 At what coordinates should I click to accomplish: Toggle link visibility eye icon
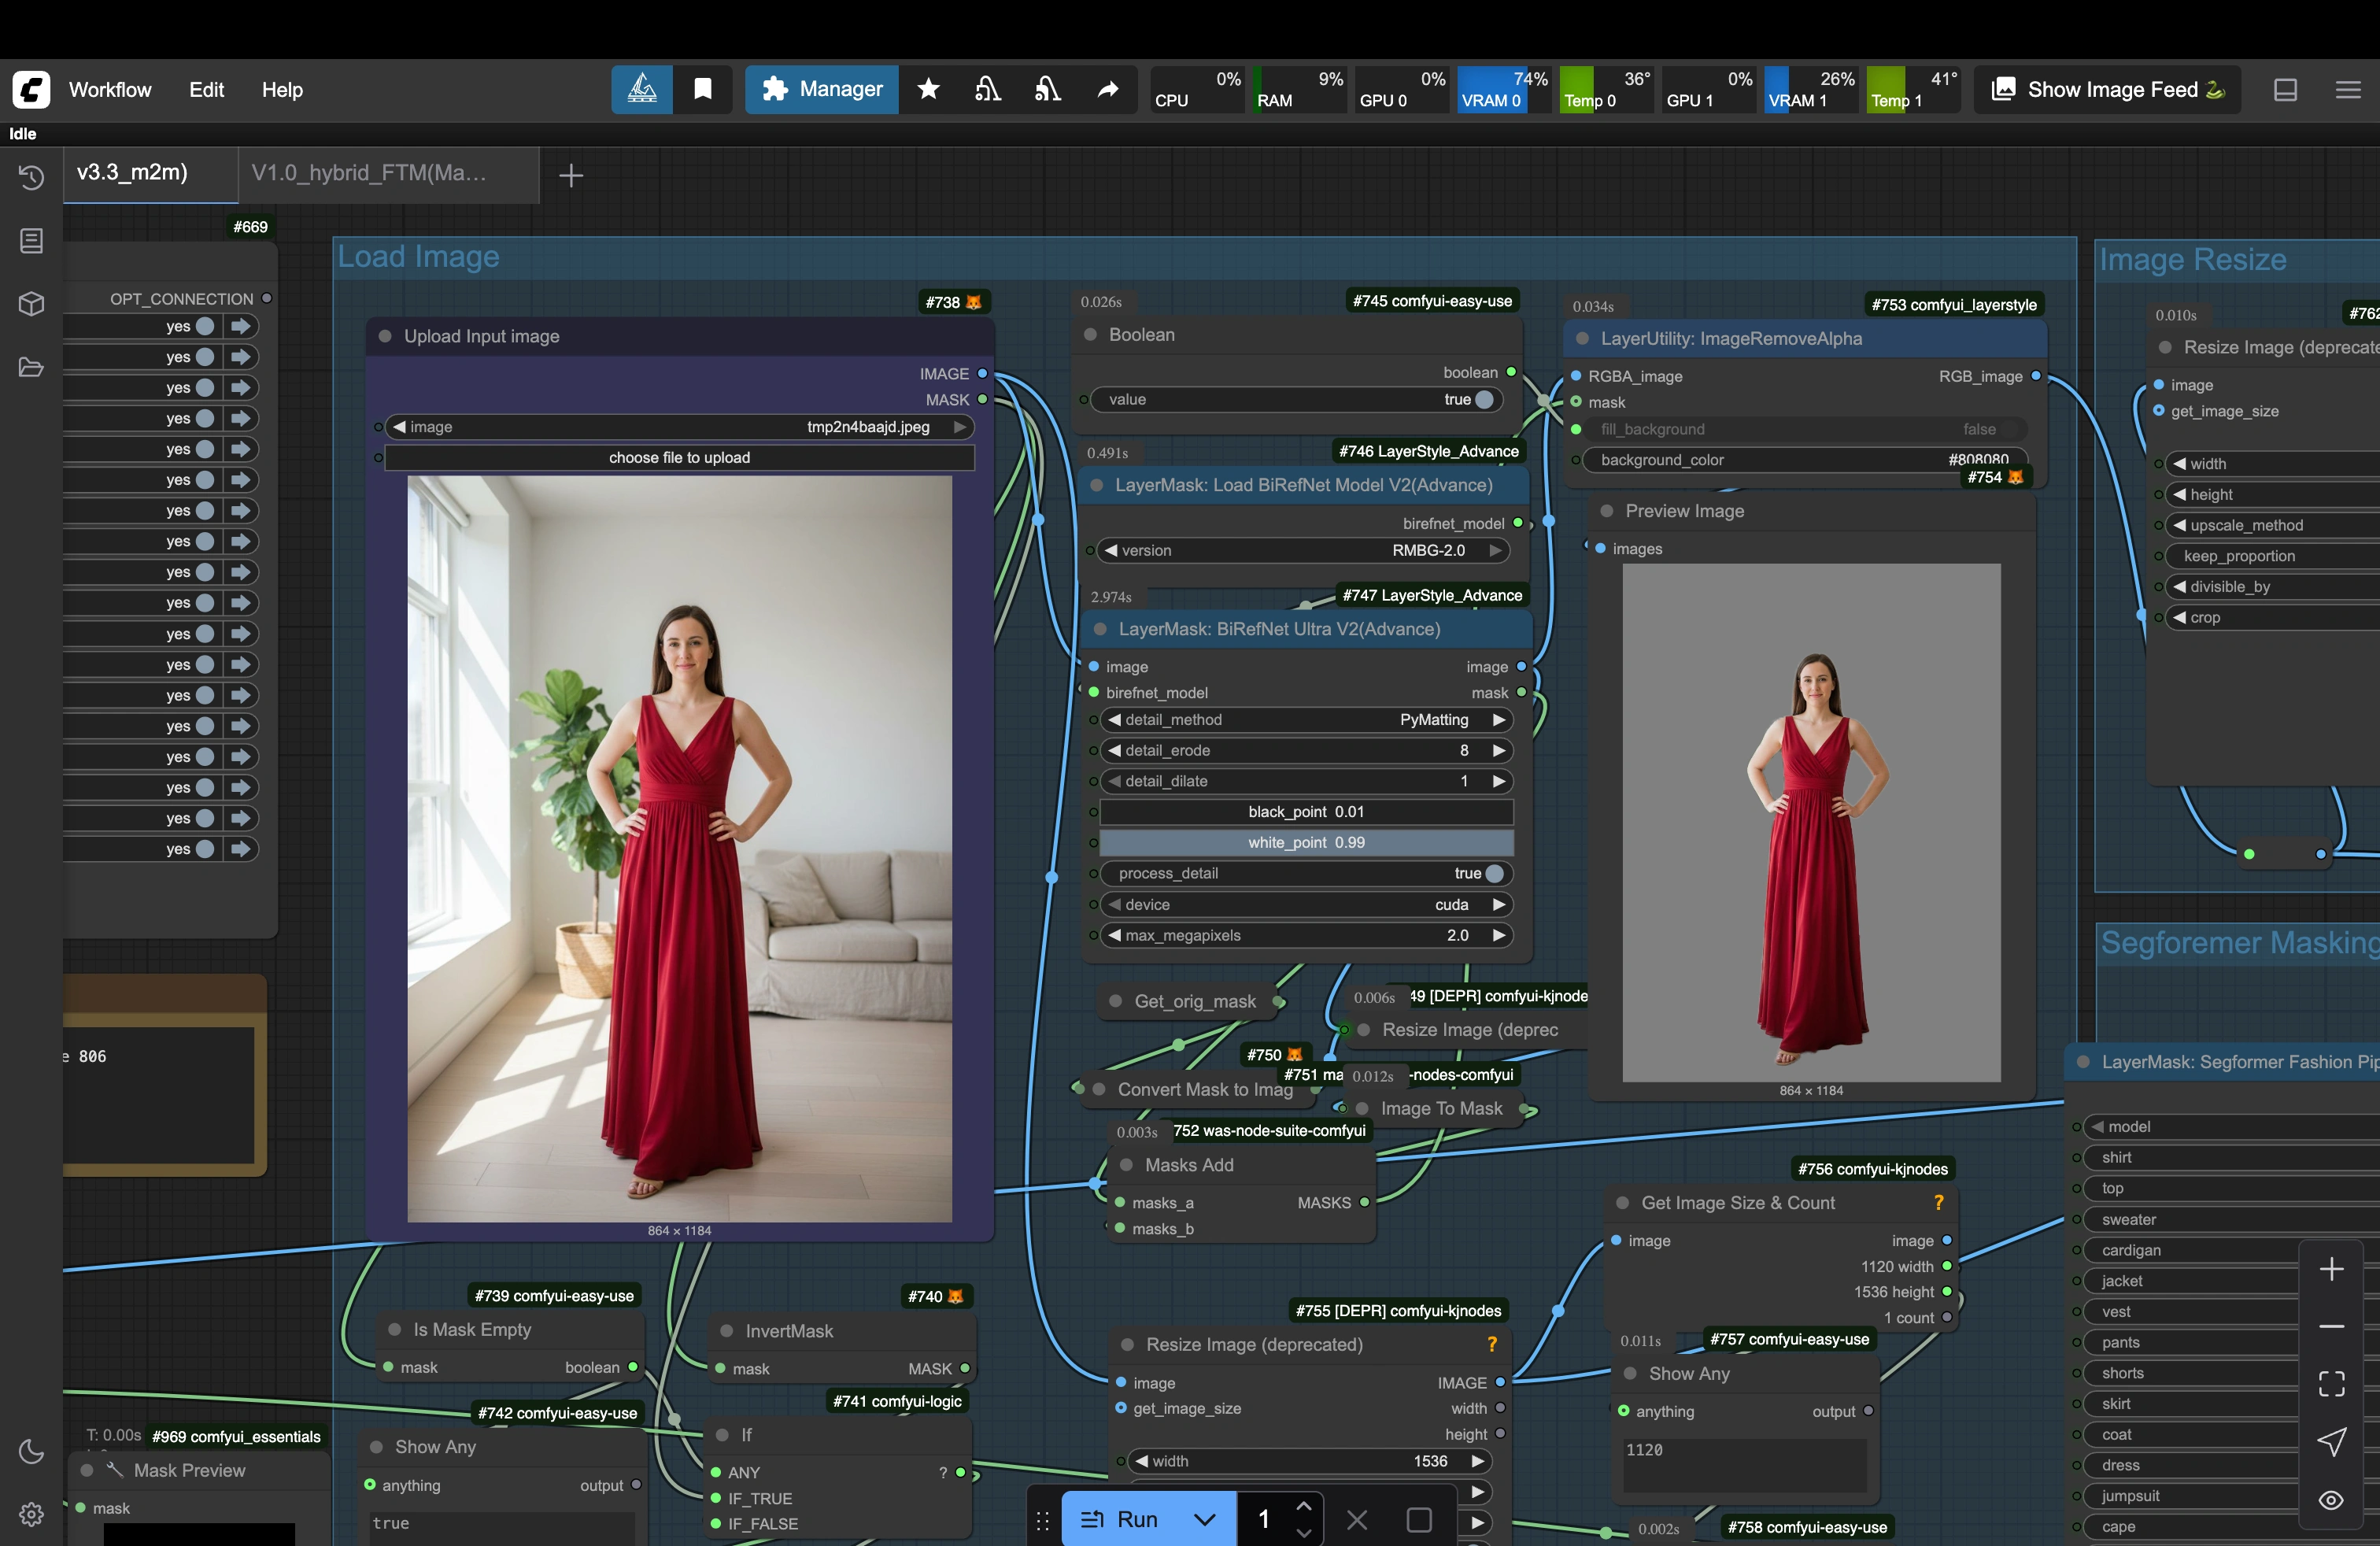coord(2331,1500)
